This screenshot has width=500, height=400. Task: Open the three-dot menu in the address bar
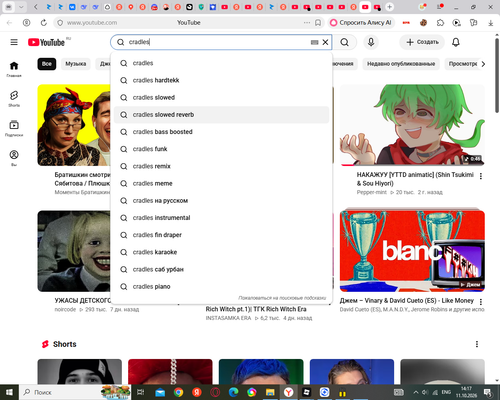[307, 23]
